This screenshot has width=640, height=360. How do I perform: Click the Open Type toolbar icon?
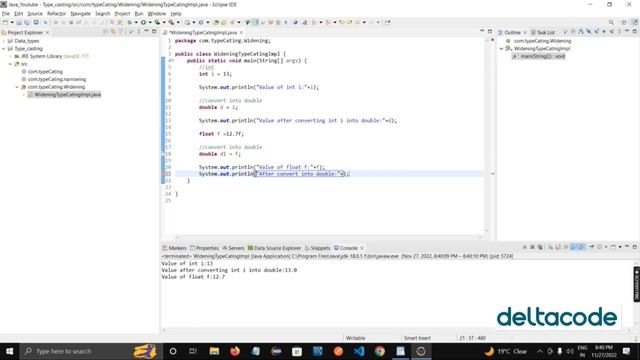[216, 22]
